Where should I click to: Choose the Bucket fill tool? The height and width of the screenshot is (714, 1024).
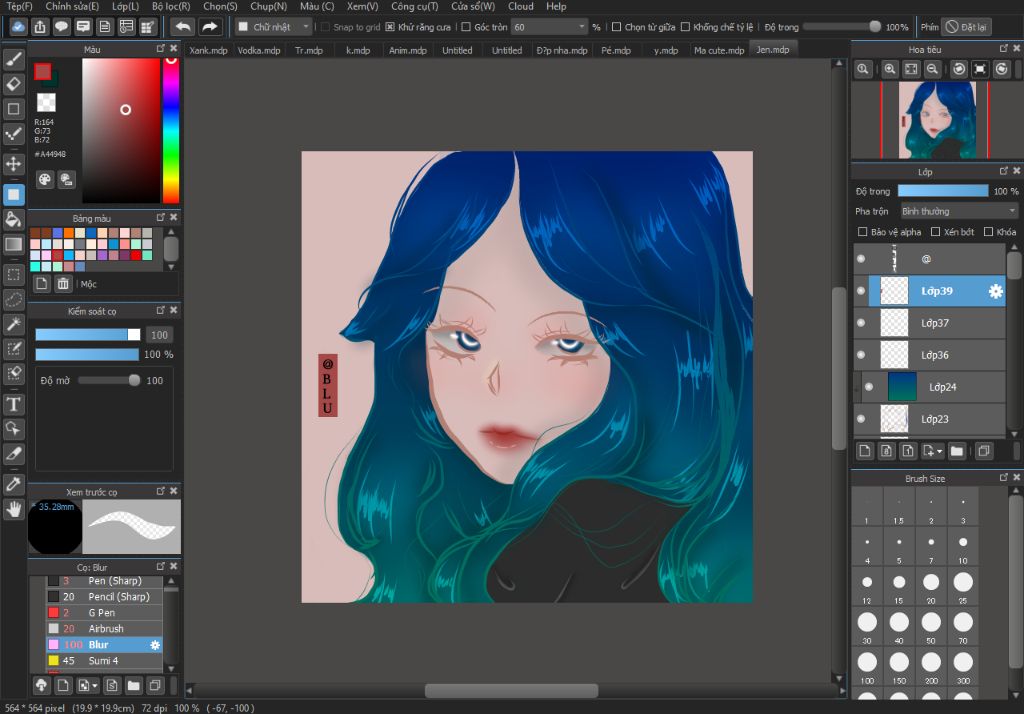pos(14,219)
